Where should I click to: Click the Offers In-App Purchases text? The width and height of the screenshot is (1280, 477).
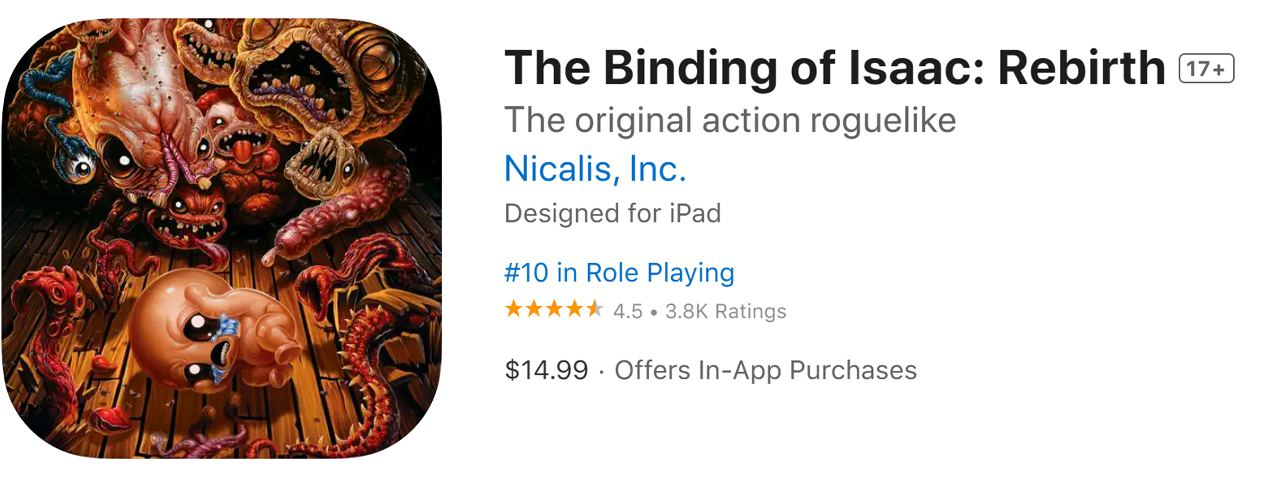[x=765, y=370]
